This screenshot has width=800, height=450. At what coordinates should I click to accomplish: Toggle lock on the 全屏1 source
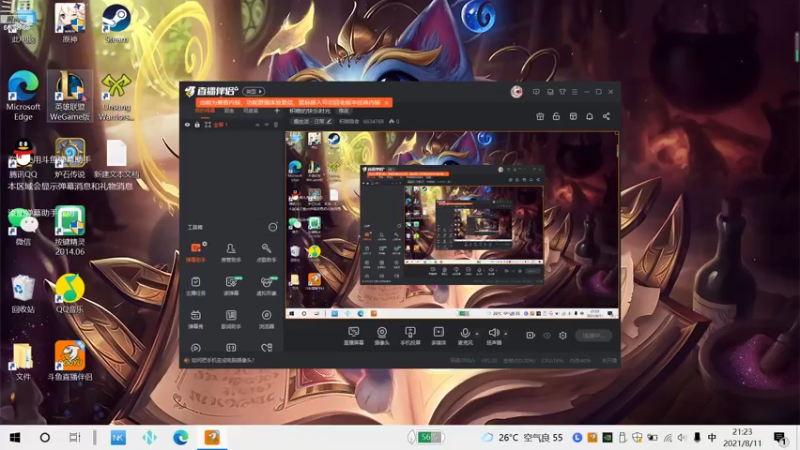tap(197, 124)
